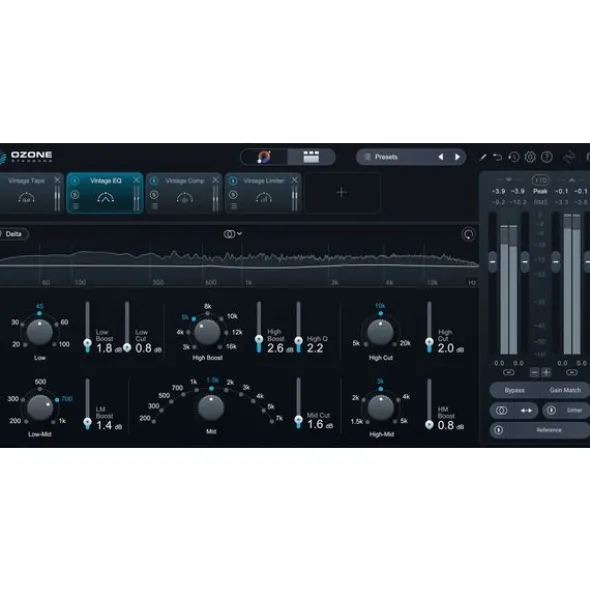Click the Low Cut slider handle
Image resolution: width=590 pixels, height=591 pixels.
[x=127, y=347]
